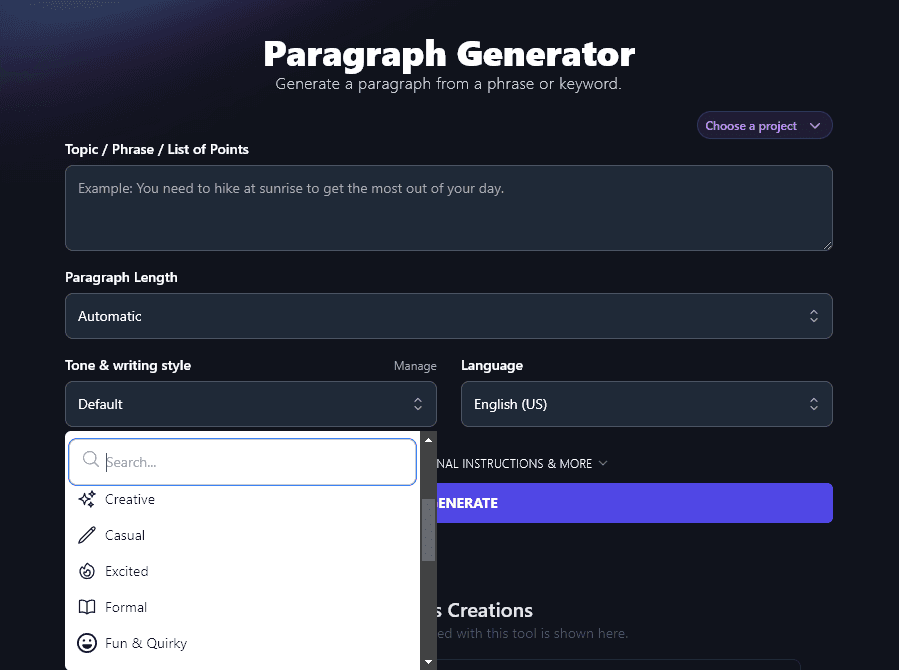The width and height of the screenshot is (899, 670).
Task: Select the Casual tone option
Action: tap(125, 535)
